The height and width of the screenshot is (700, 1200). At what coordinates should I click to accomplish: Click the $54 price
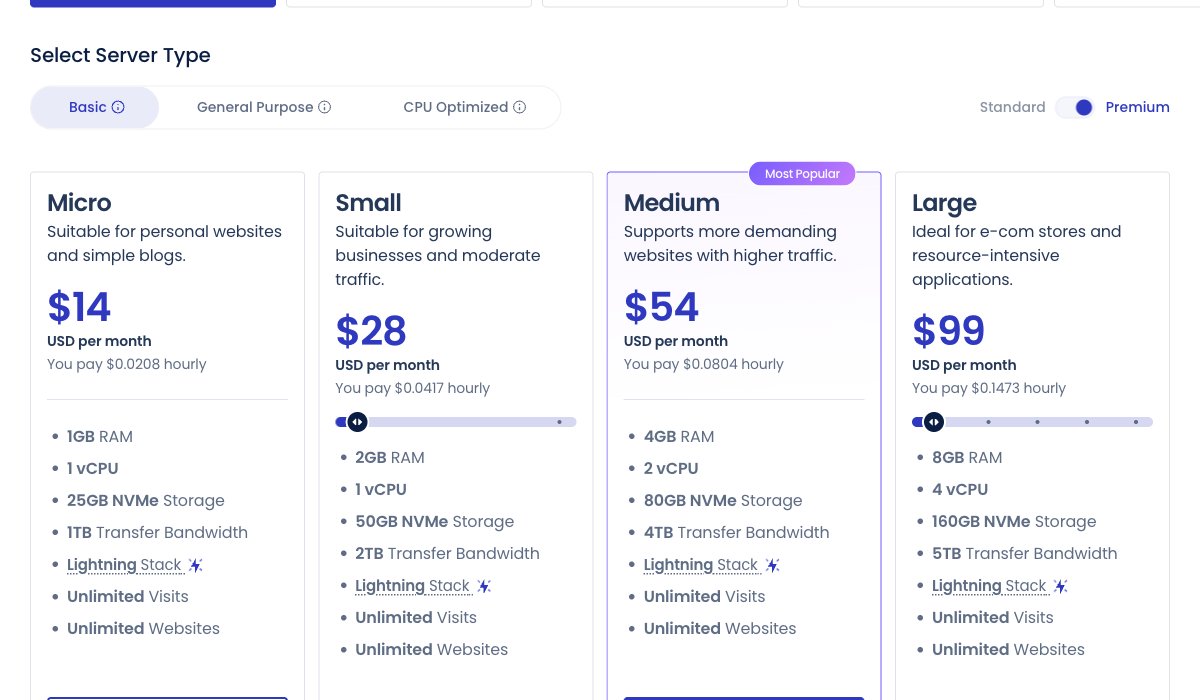[661, 307]
